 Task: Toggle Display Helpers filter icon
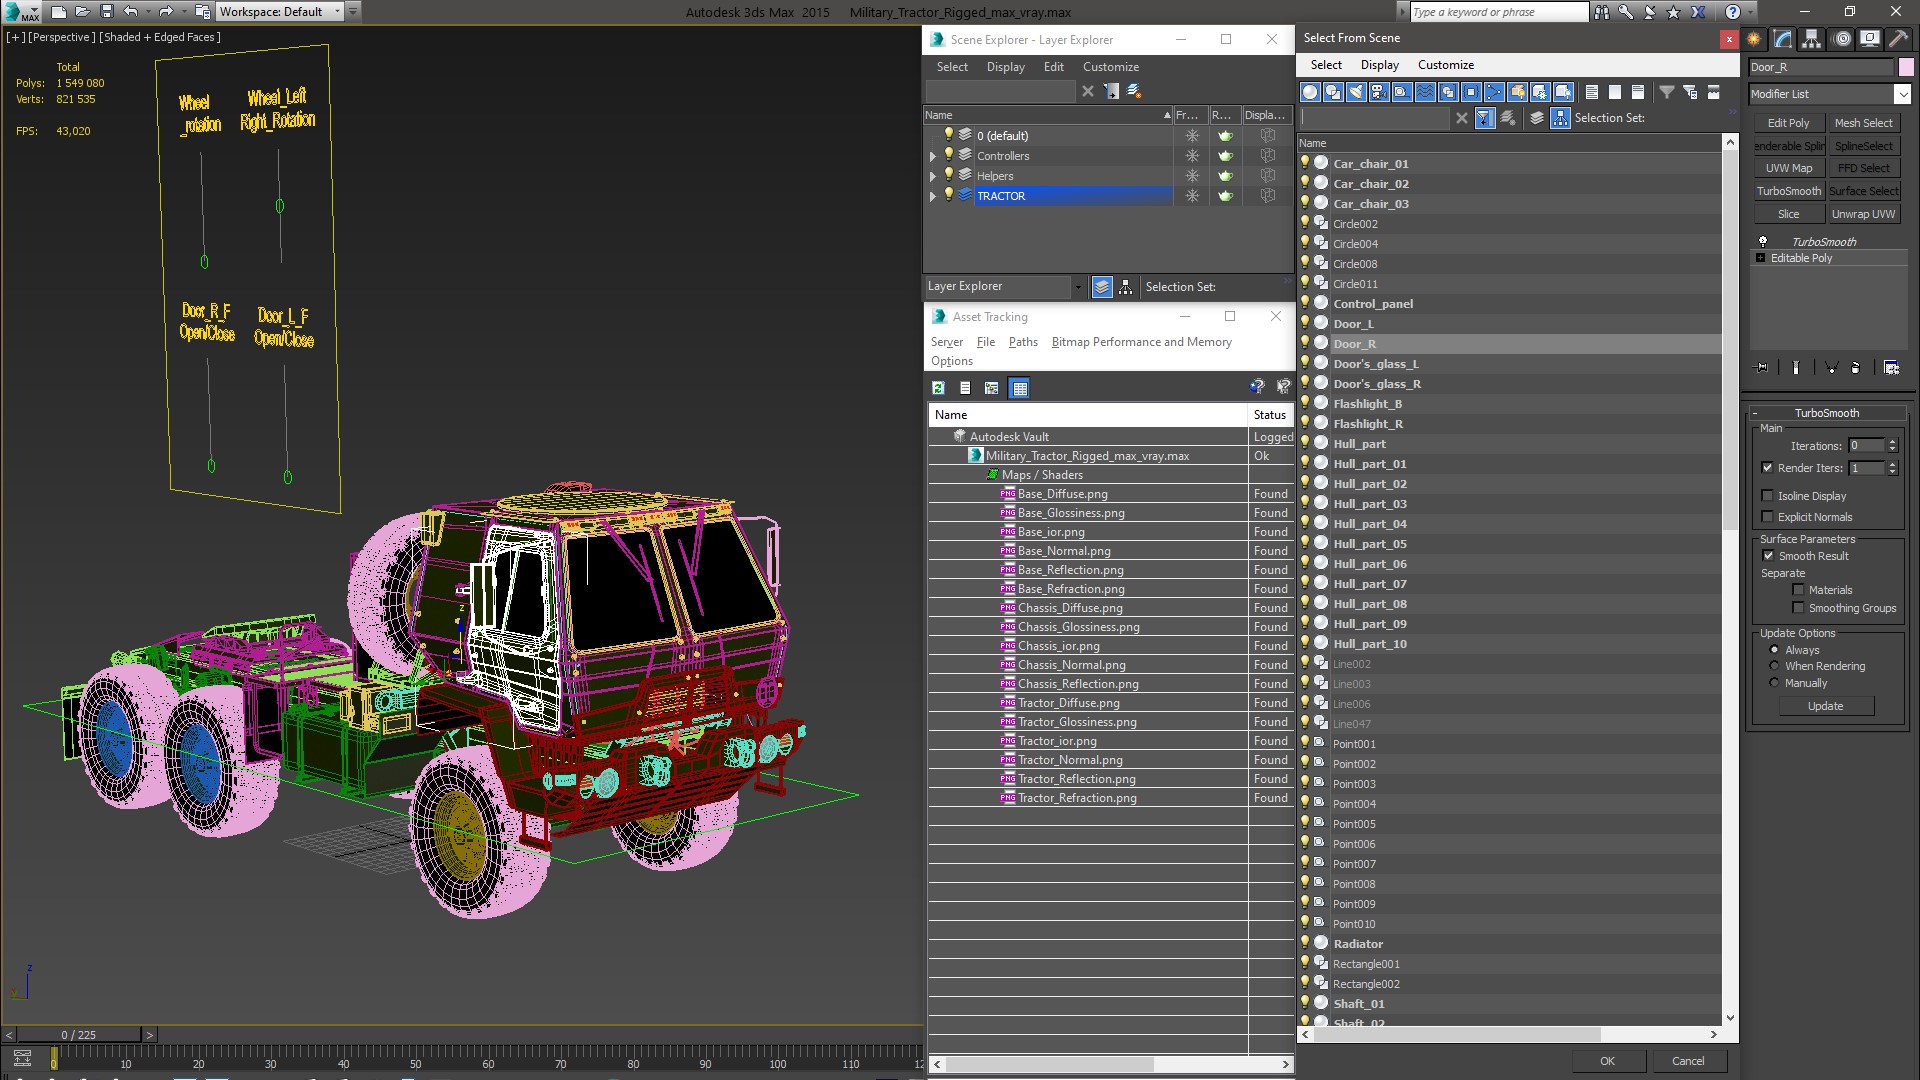coord(1402,92)
